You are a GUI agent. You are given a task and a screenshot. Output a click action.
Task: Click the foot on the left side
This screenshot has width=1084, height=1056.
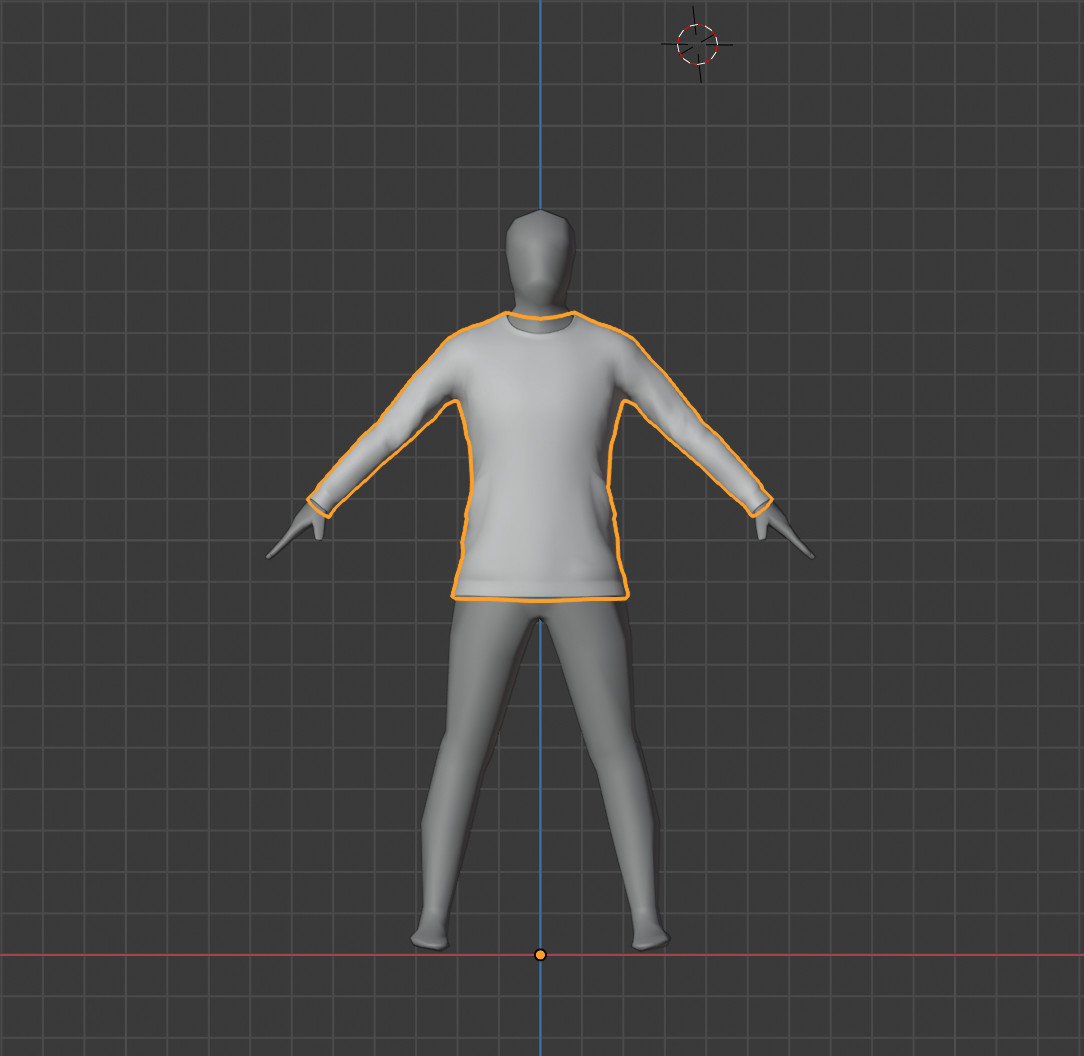(431, 937)
